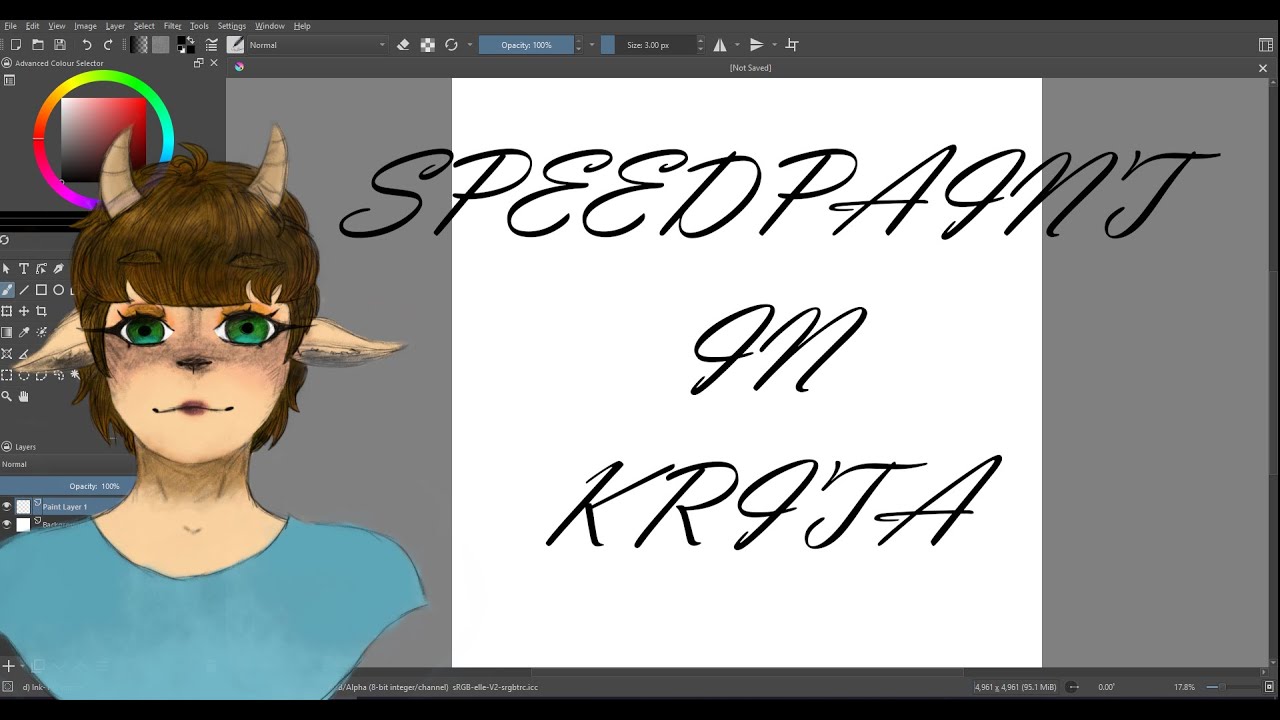Close the Not Saved document tab
The image size is (1280, 720).
[x=1263, y=68]
